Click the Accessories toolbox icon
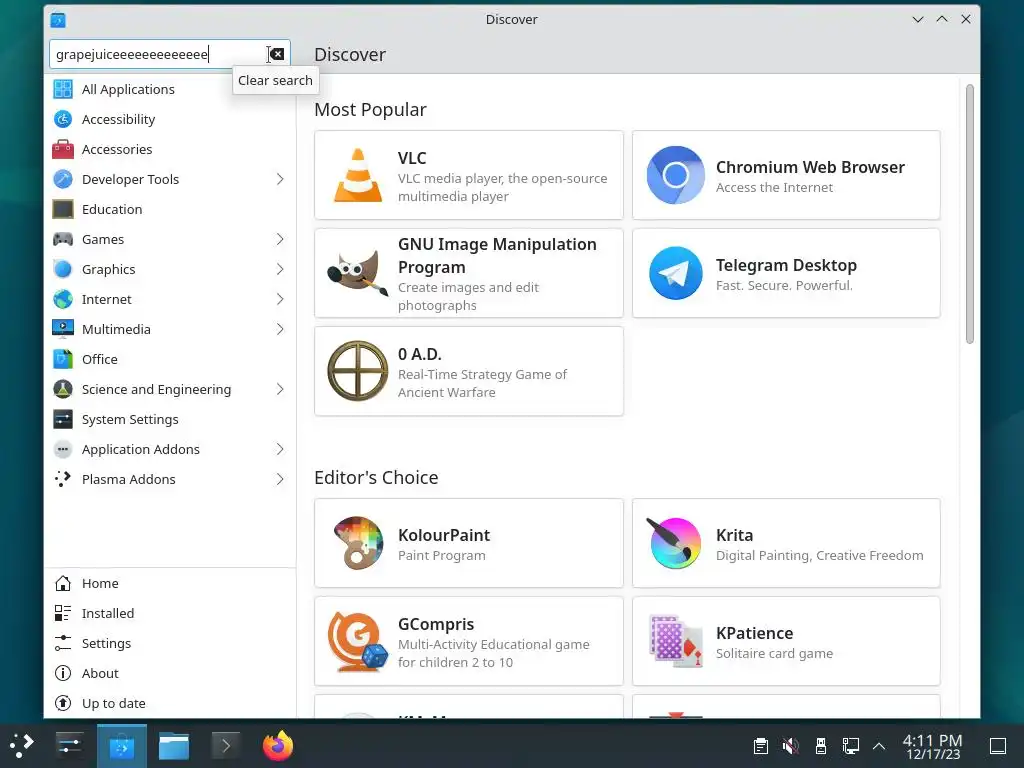This screenshot has height=768, width=1024. (63, 149)
